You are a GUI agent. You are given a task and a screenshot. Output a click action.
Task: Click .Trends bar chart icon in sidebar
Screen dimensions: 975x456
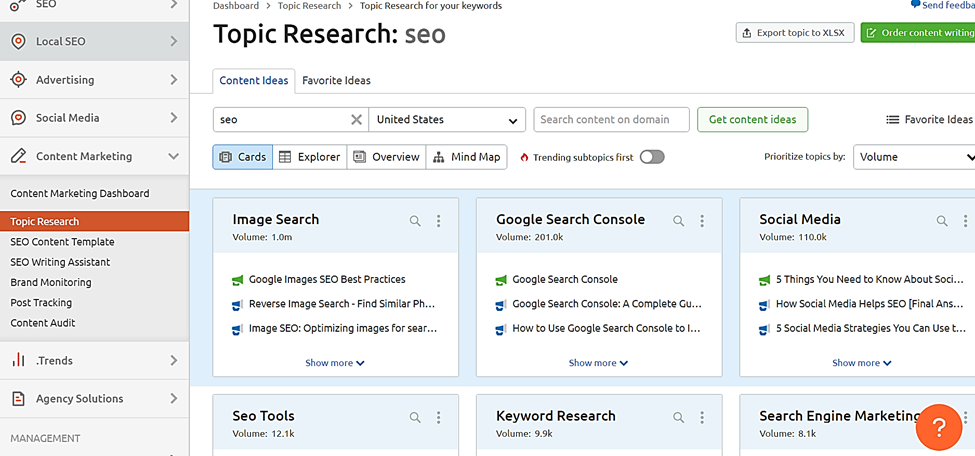(19, 360)
